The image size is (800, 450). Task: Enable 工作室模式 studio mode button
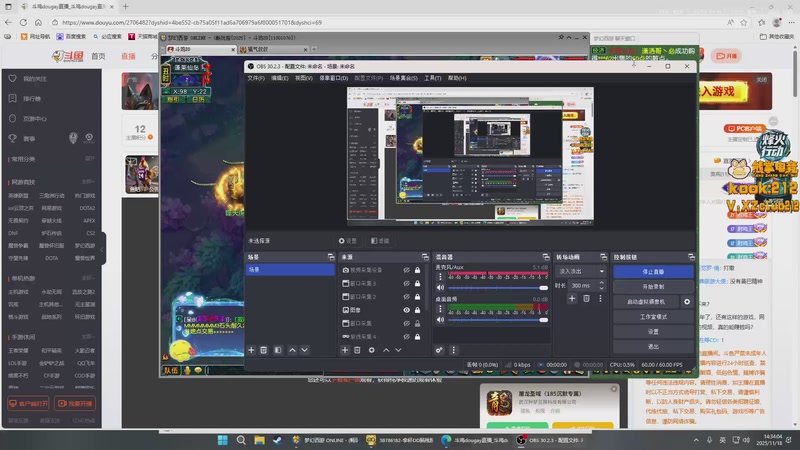(653, 317)
